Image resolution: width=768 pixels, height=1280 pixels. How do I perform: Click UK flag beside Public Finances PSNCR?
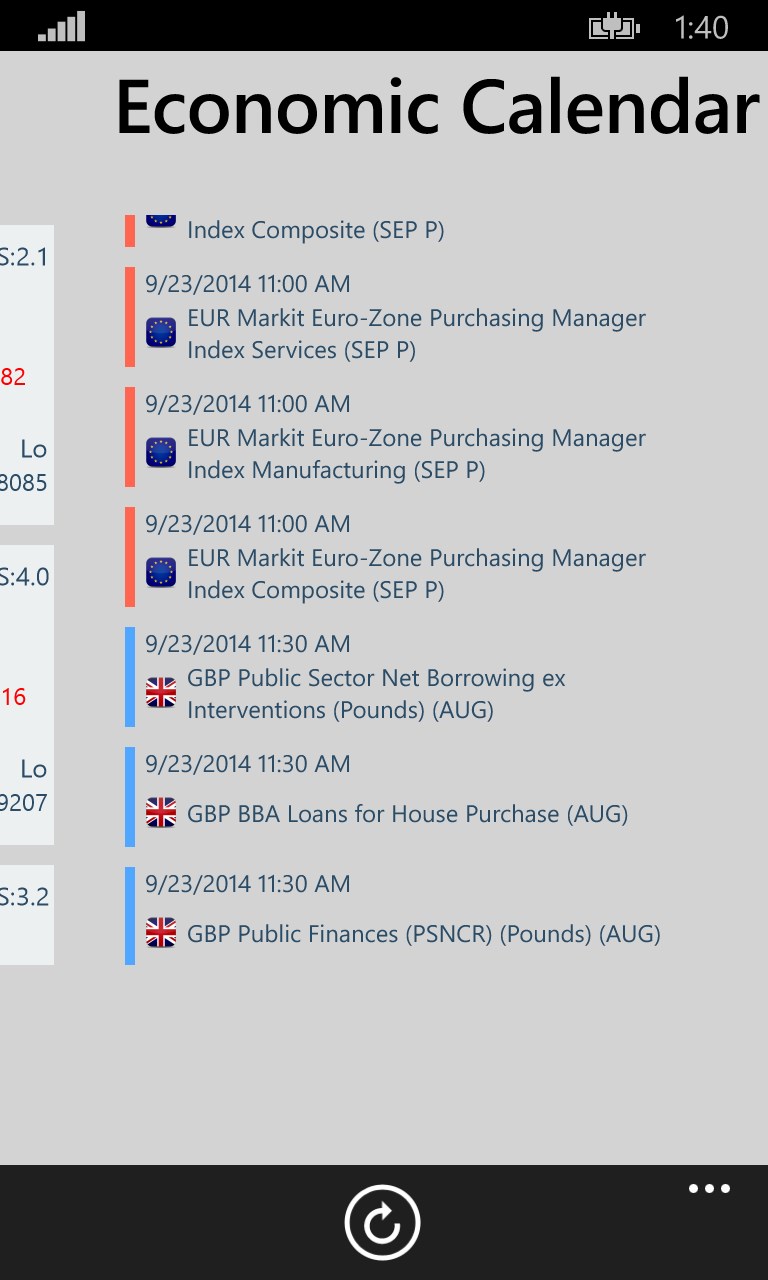click(x=161, y=933)
